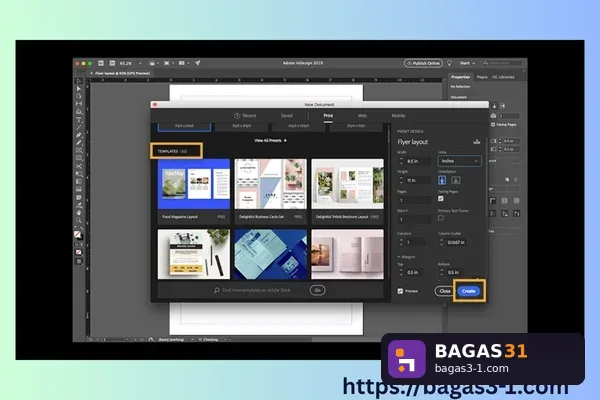
Task: Open the View Options dropdown in top bar
Action: click(154, 63)
